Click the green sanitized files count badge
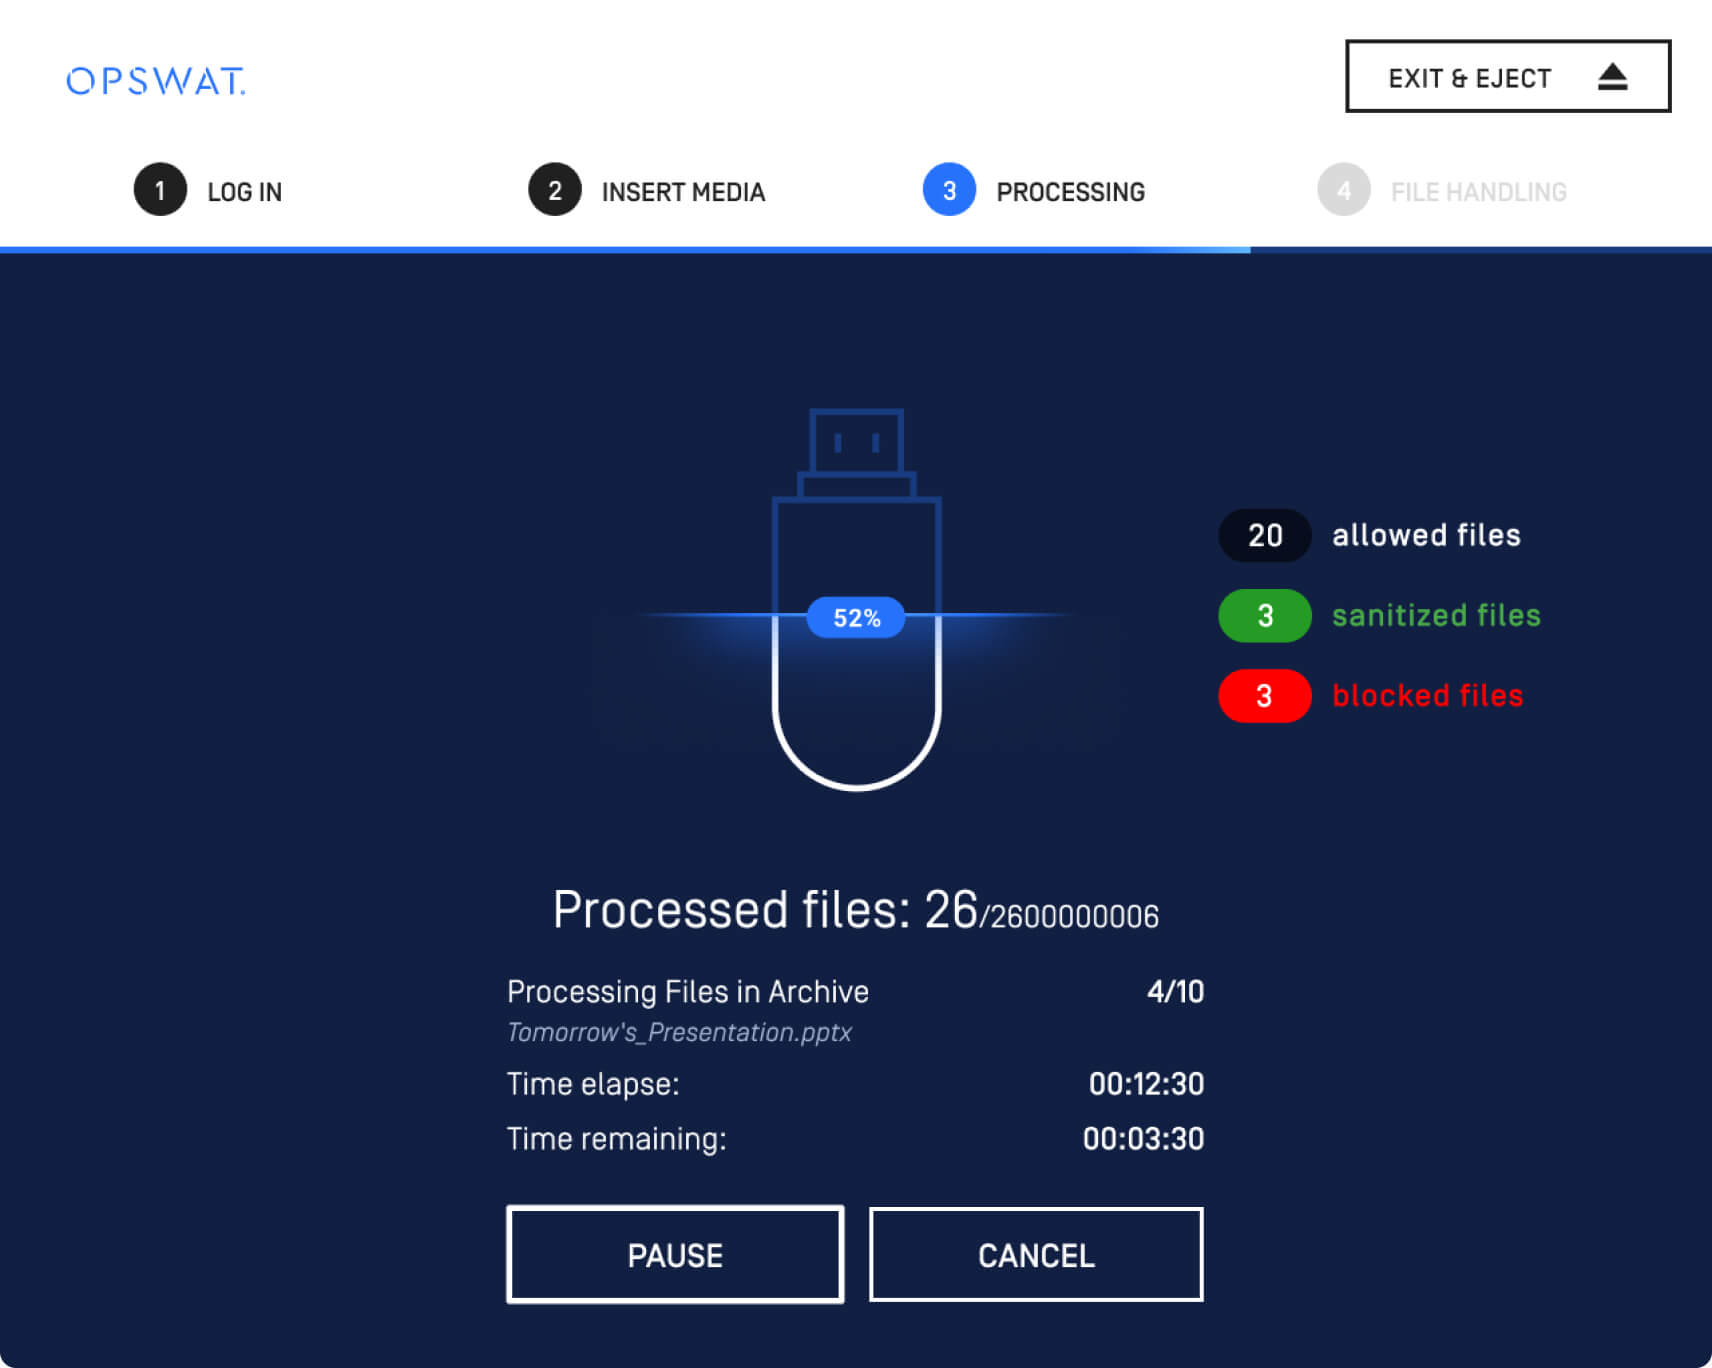Viewport: 1712px width, 1368px height. tap(1264, 616)
